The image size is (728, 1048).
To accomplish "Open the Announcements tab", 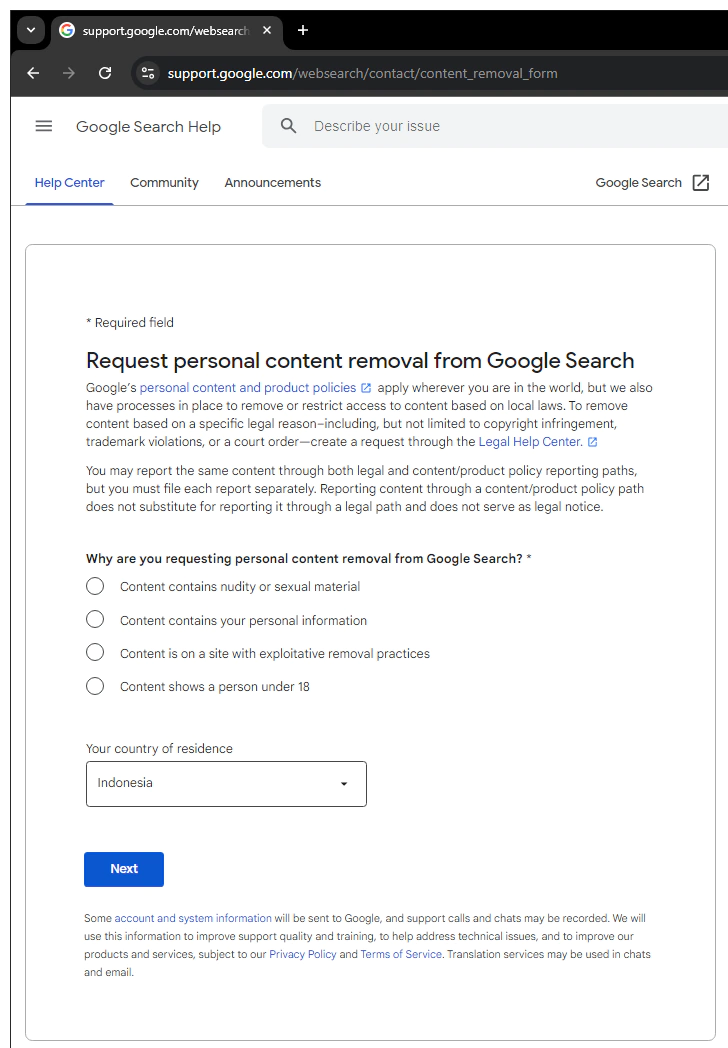I will pyautogui.click(x=272, y=183).
